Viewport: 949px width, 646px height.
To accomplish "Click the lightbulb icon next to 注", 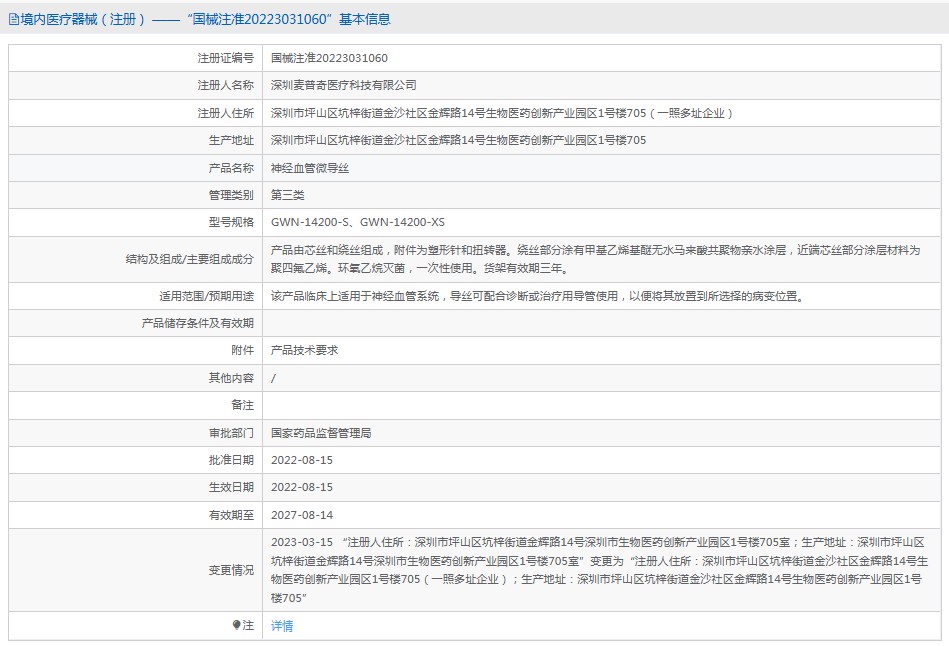I will (x=236, y=625).
